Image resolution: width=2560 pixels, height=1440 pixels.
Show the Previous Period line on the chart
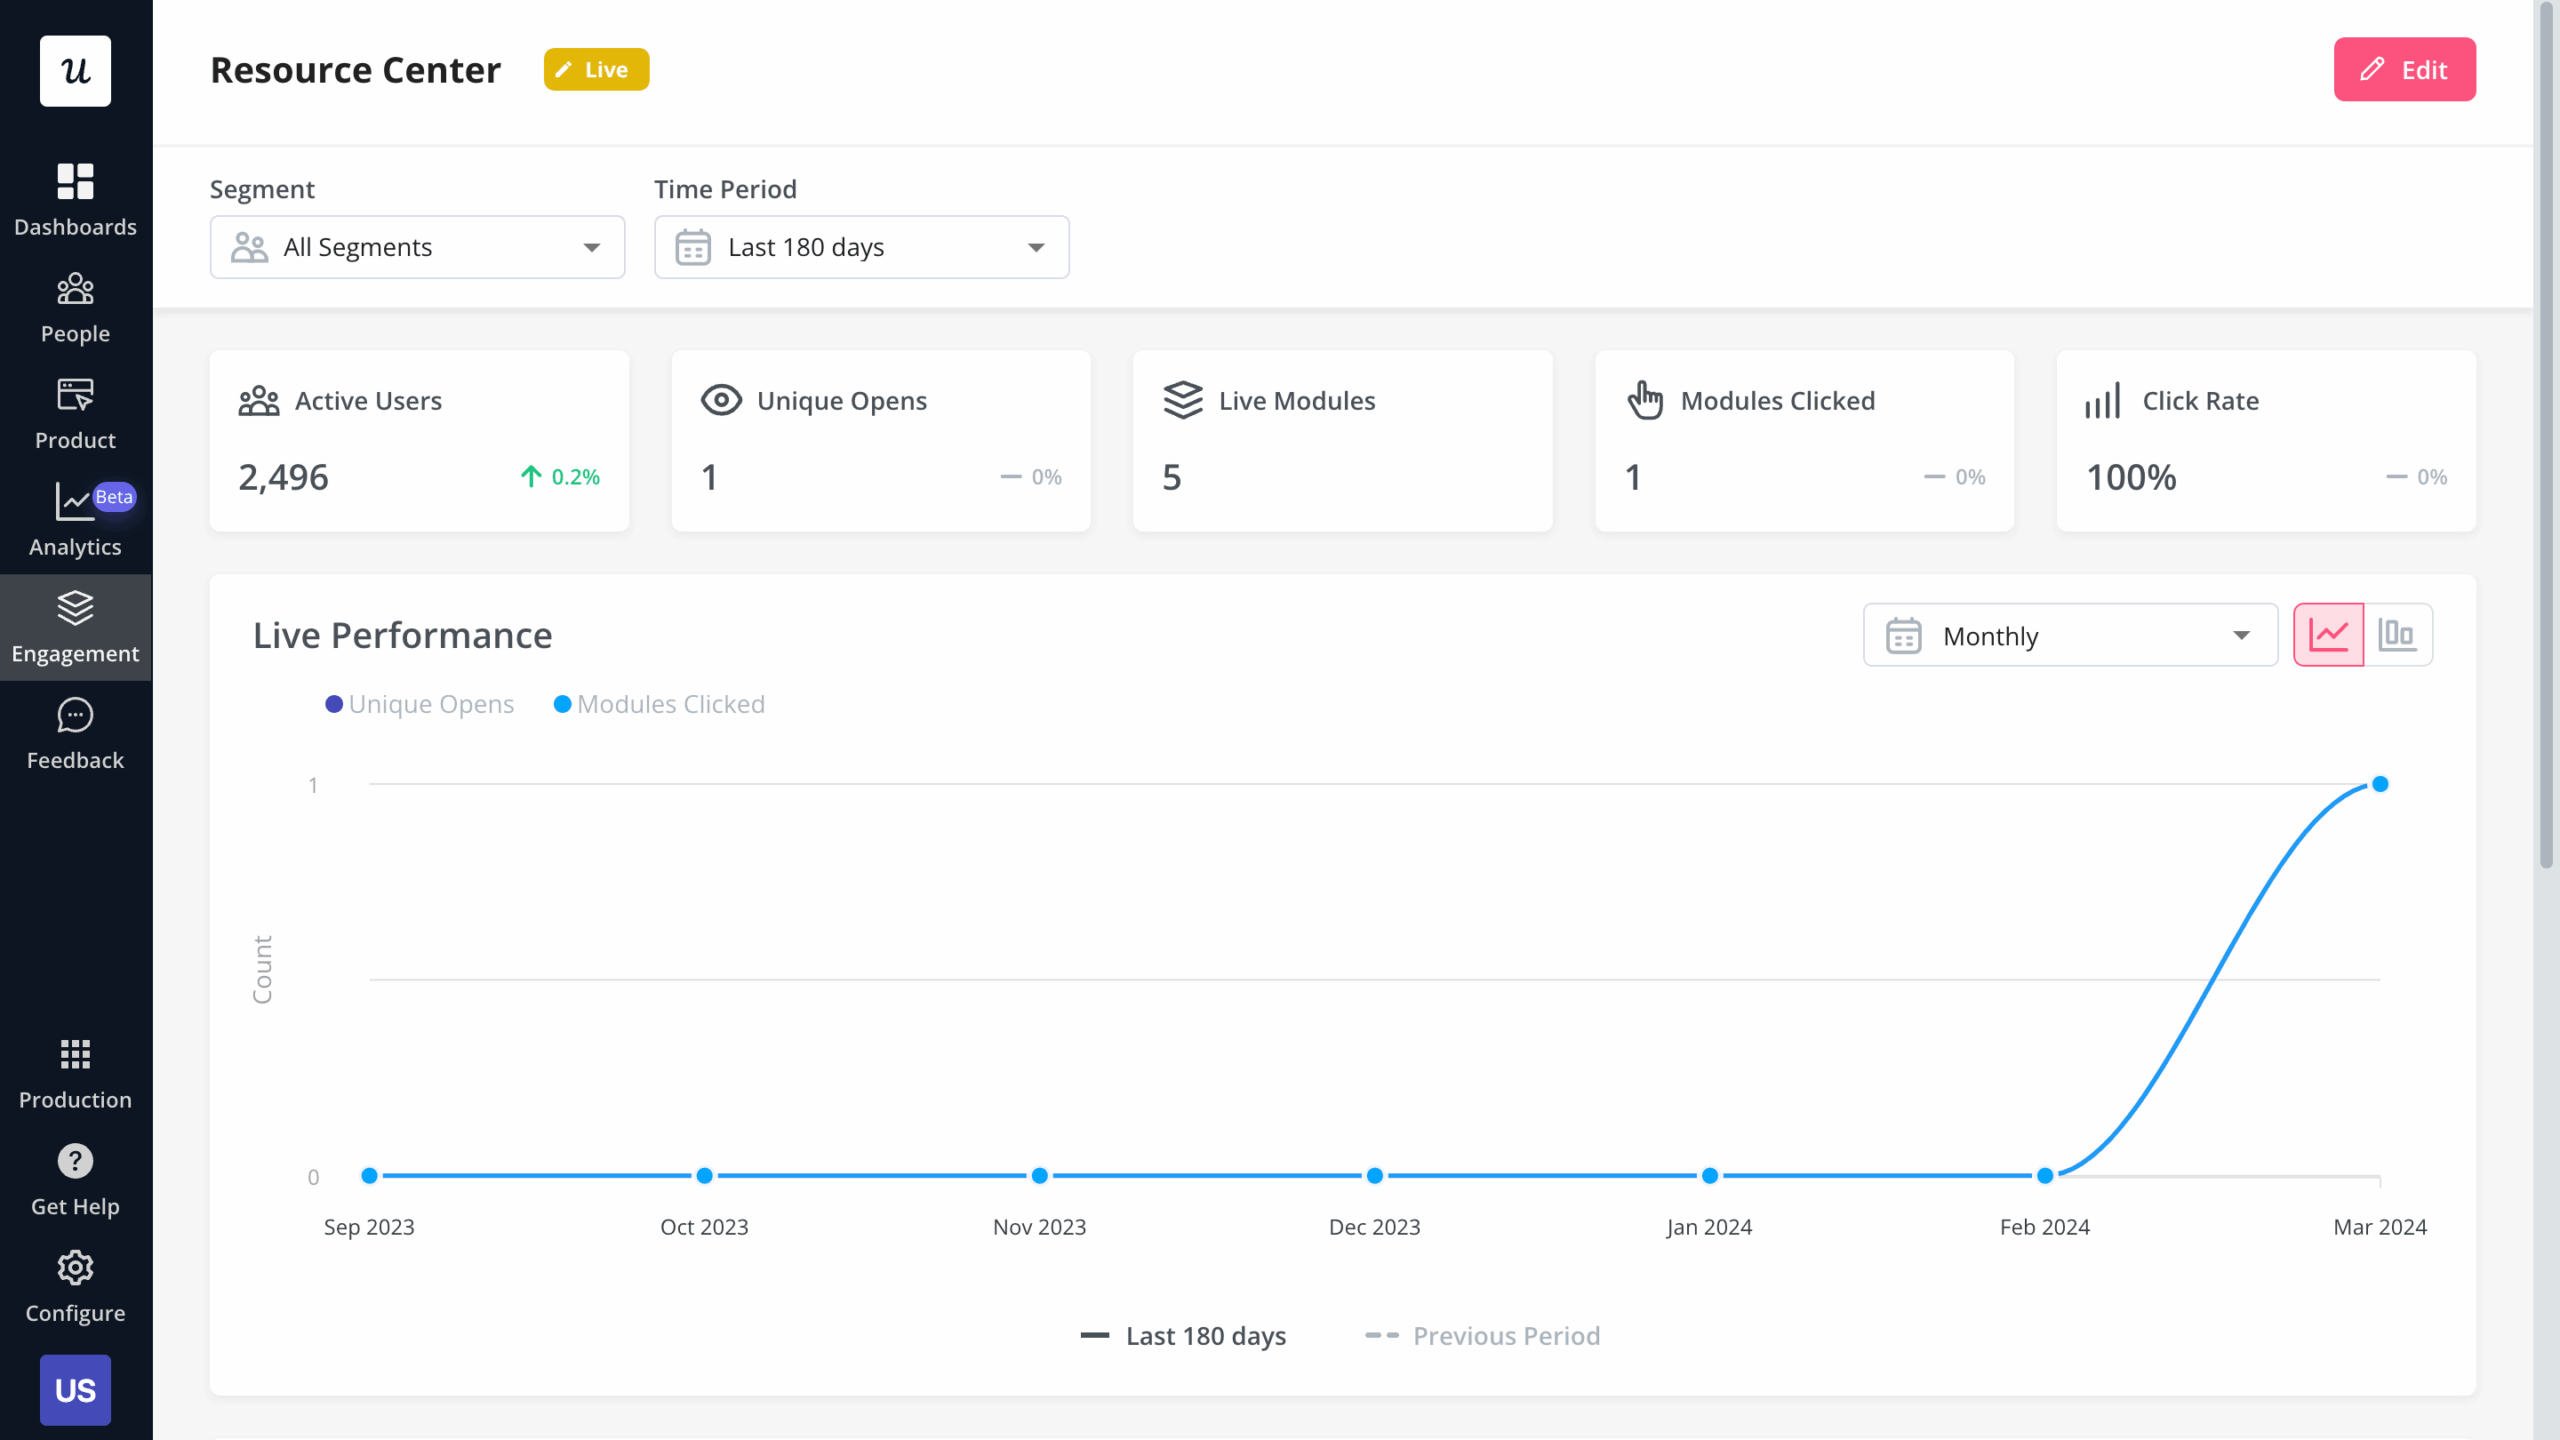[1483, 1335]
